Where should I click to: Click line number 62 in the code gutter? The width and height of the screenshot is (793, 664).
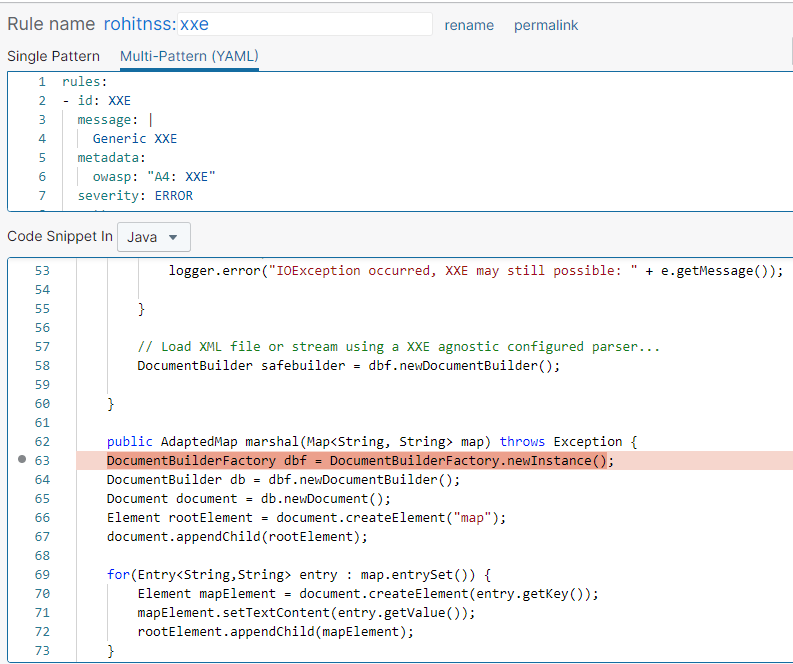coord(42,441)
